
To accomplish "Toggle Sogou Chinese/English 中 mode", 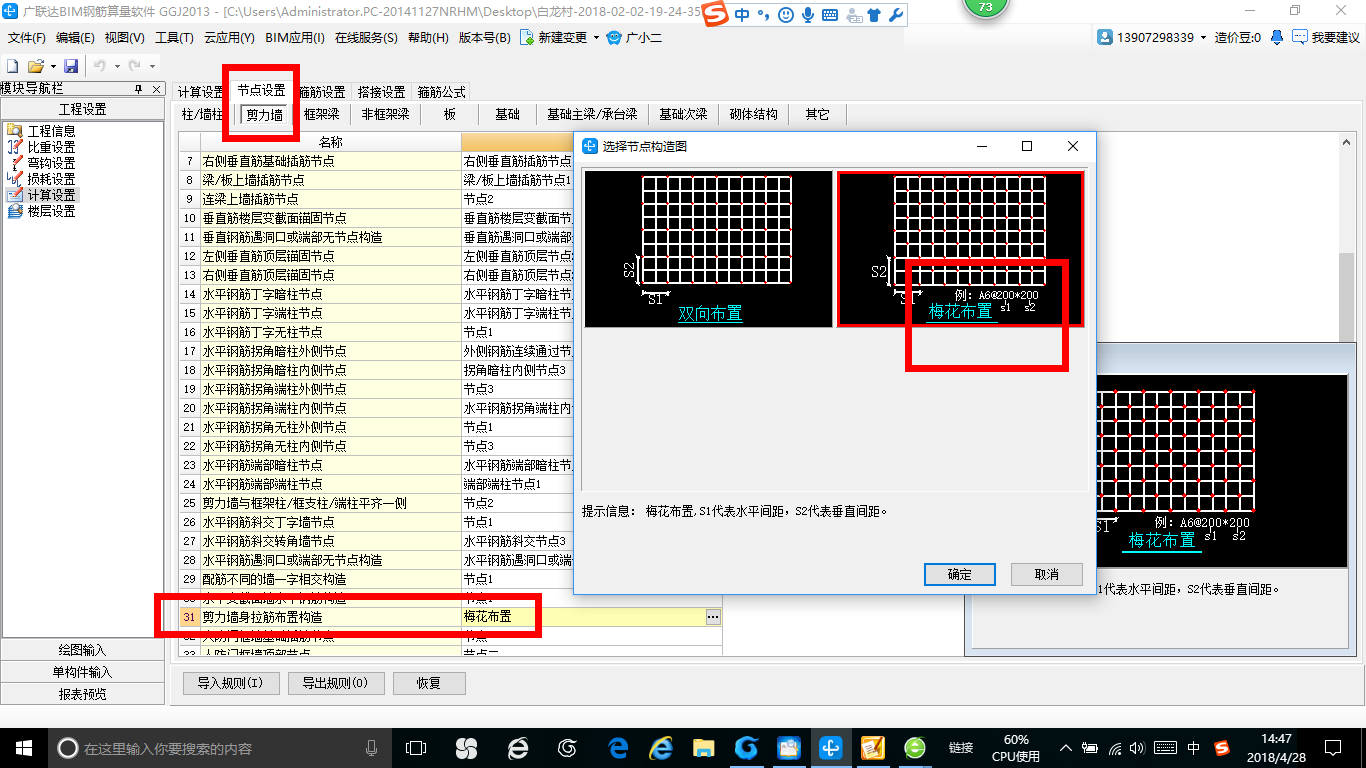I will coord(742,15).
